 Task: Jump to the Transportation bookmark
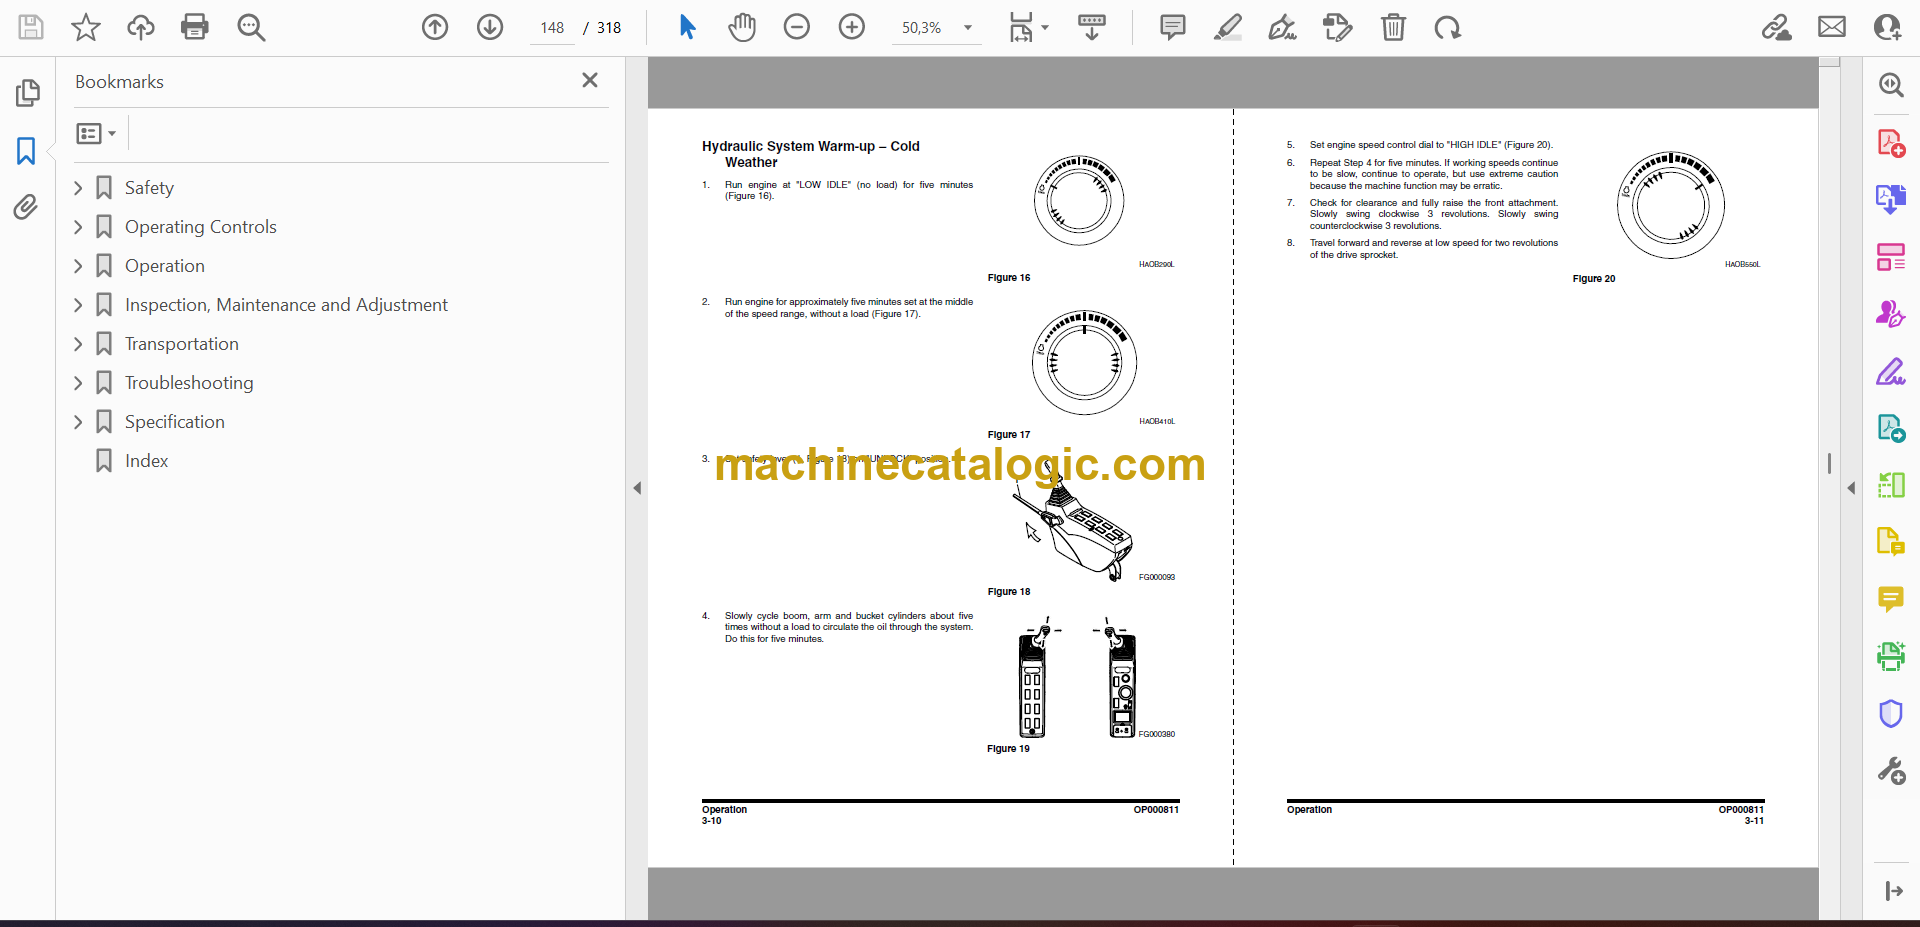click(x=181, y=344)
